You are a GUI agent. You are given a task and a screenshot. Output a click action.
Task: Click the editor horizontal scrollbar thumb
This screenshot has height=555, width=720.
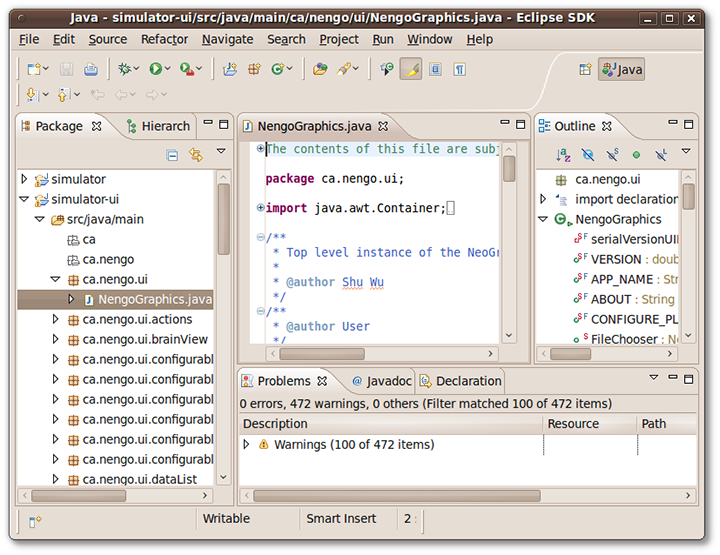[x=322, y=354]
